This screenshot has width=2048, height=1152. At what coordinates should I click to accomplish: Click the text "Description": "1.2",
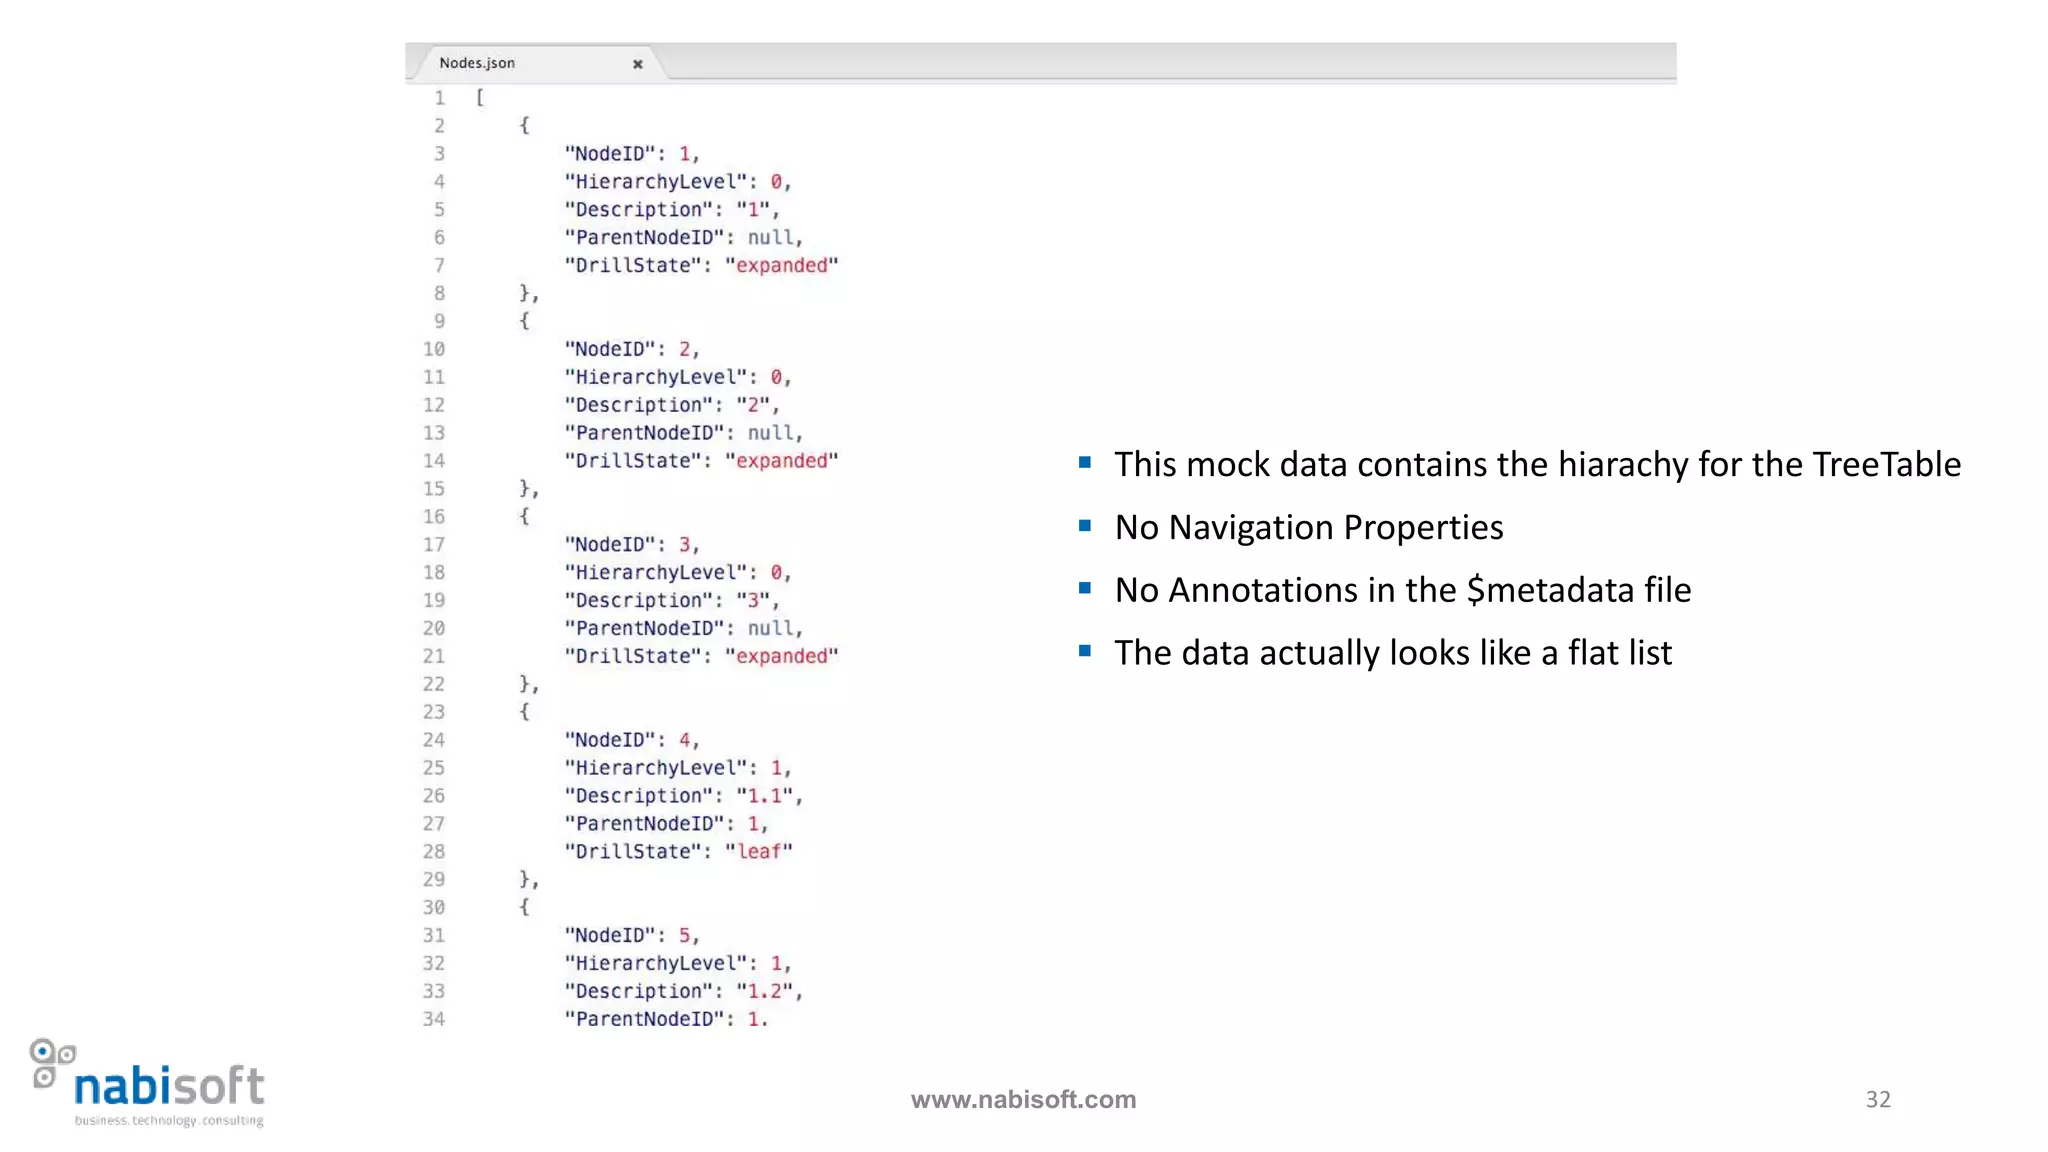(x=684, y=991)
